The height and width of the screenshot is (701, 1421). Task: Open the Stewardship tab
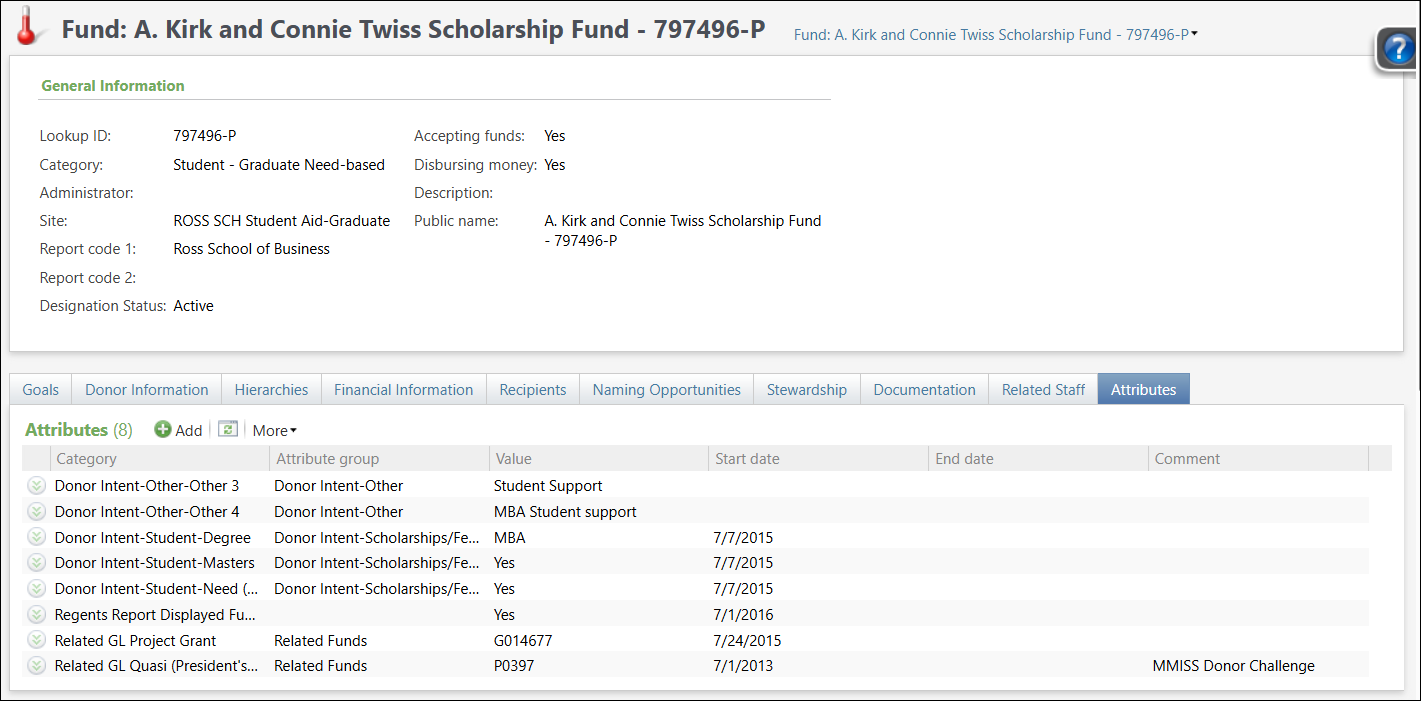coord(806,389)
